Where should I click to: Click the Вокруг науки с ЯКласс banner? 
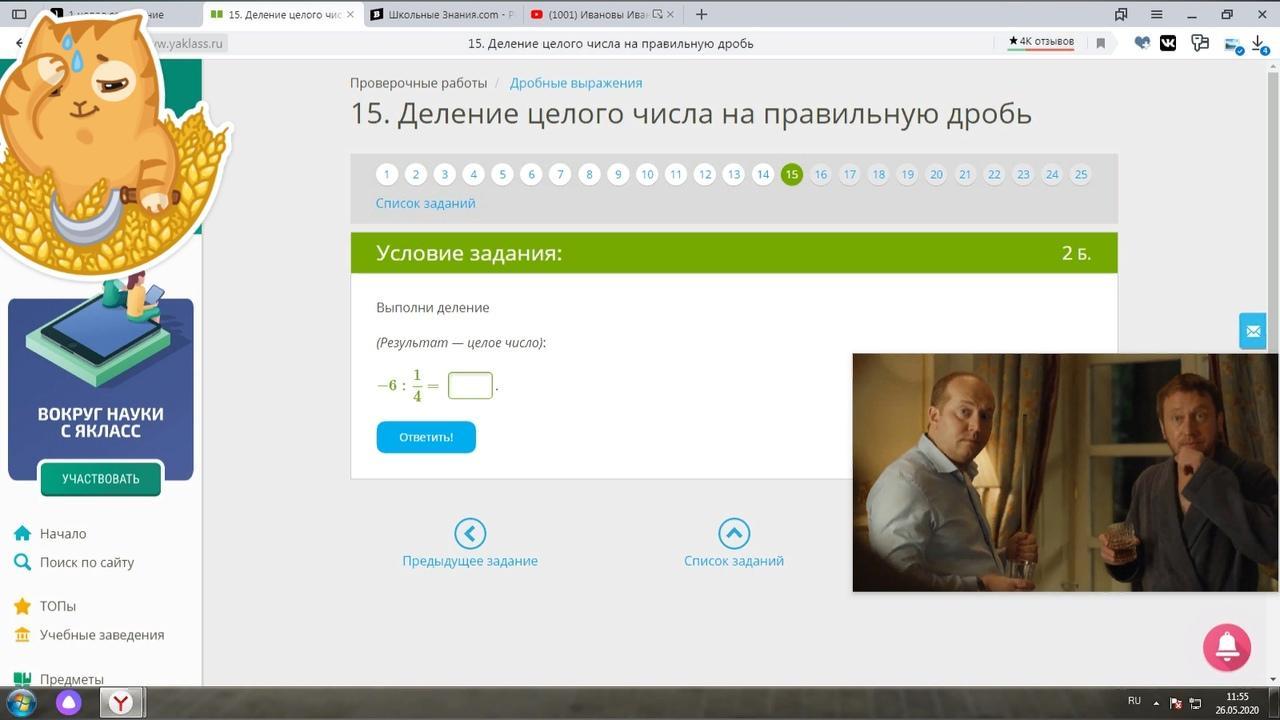[x=101, y=389]
